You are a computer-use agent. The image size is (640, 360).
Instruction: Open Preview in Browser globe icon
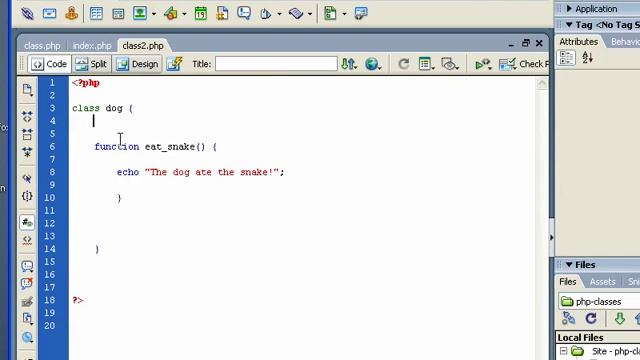(x=373, y=64)
